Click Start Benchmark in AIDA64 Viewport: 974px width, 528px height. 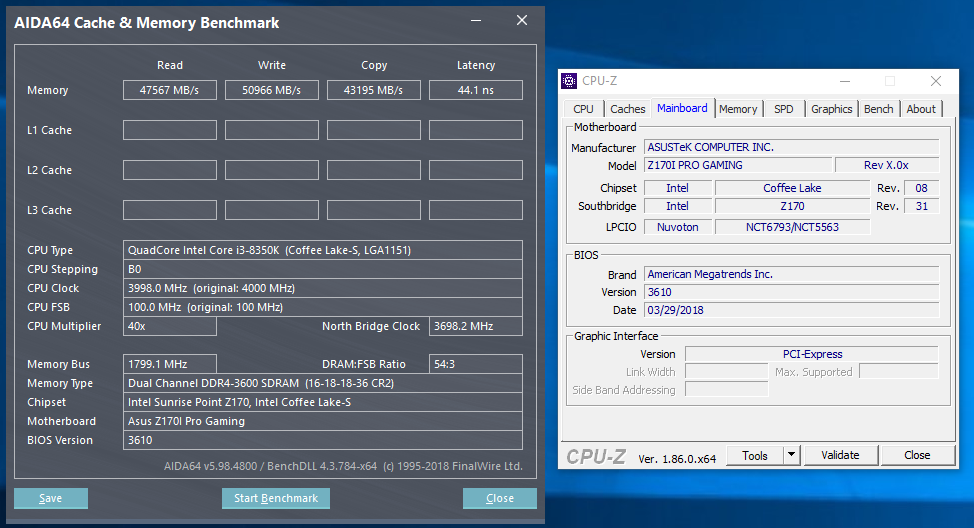276,498
